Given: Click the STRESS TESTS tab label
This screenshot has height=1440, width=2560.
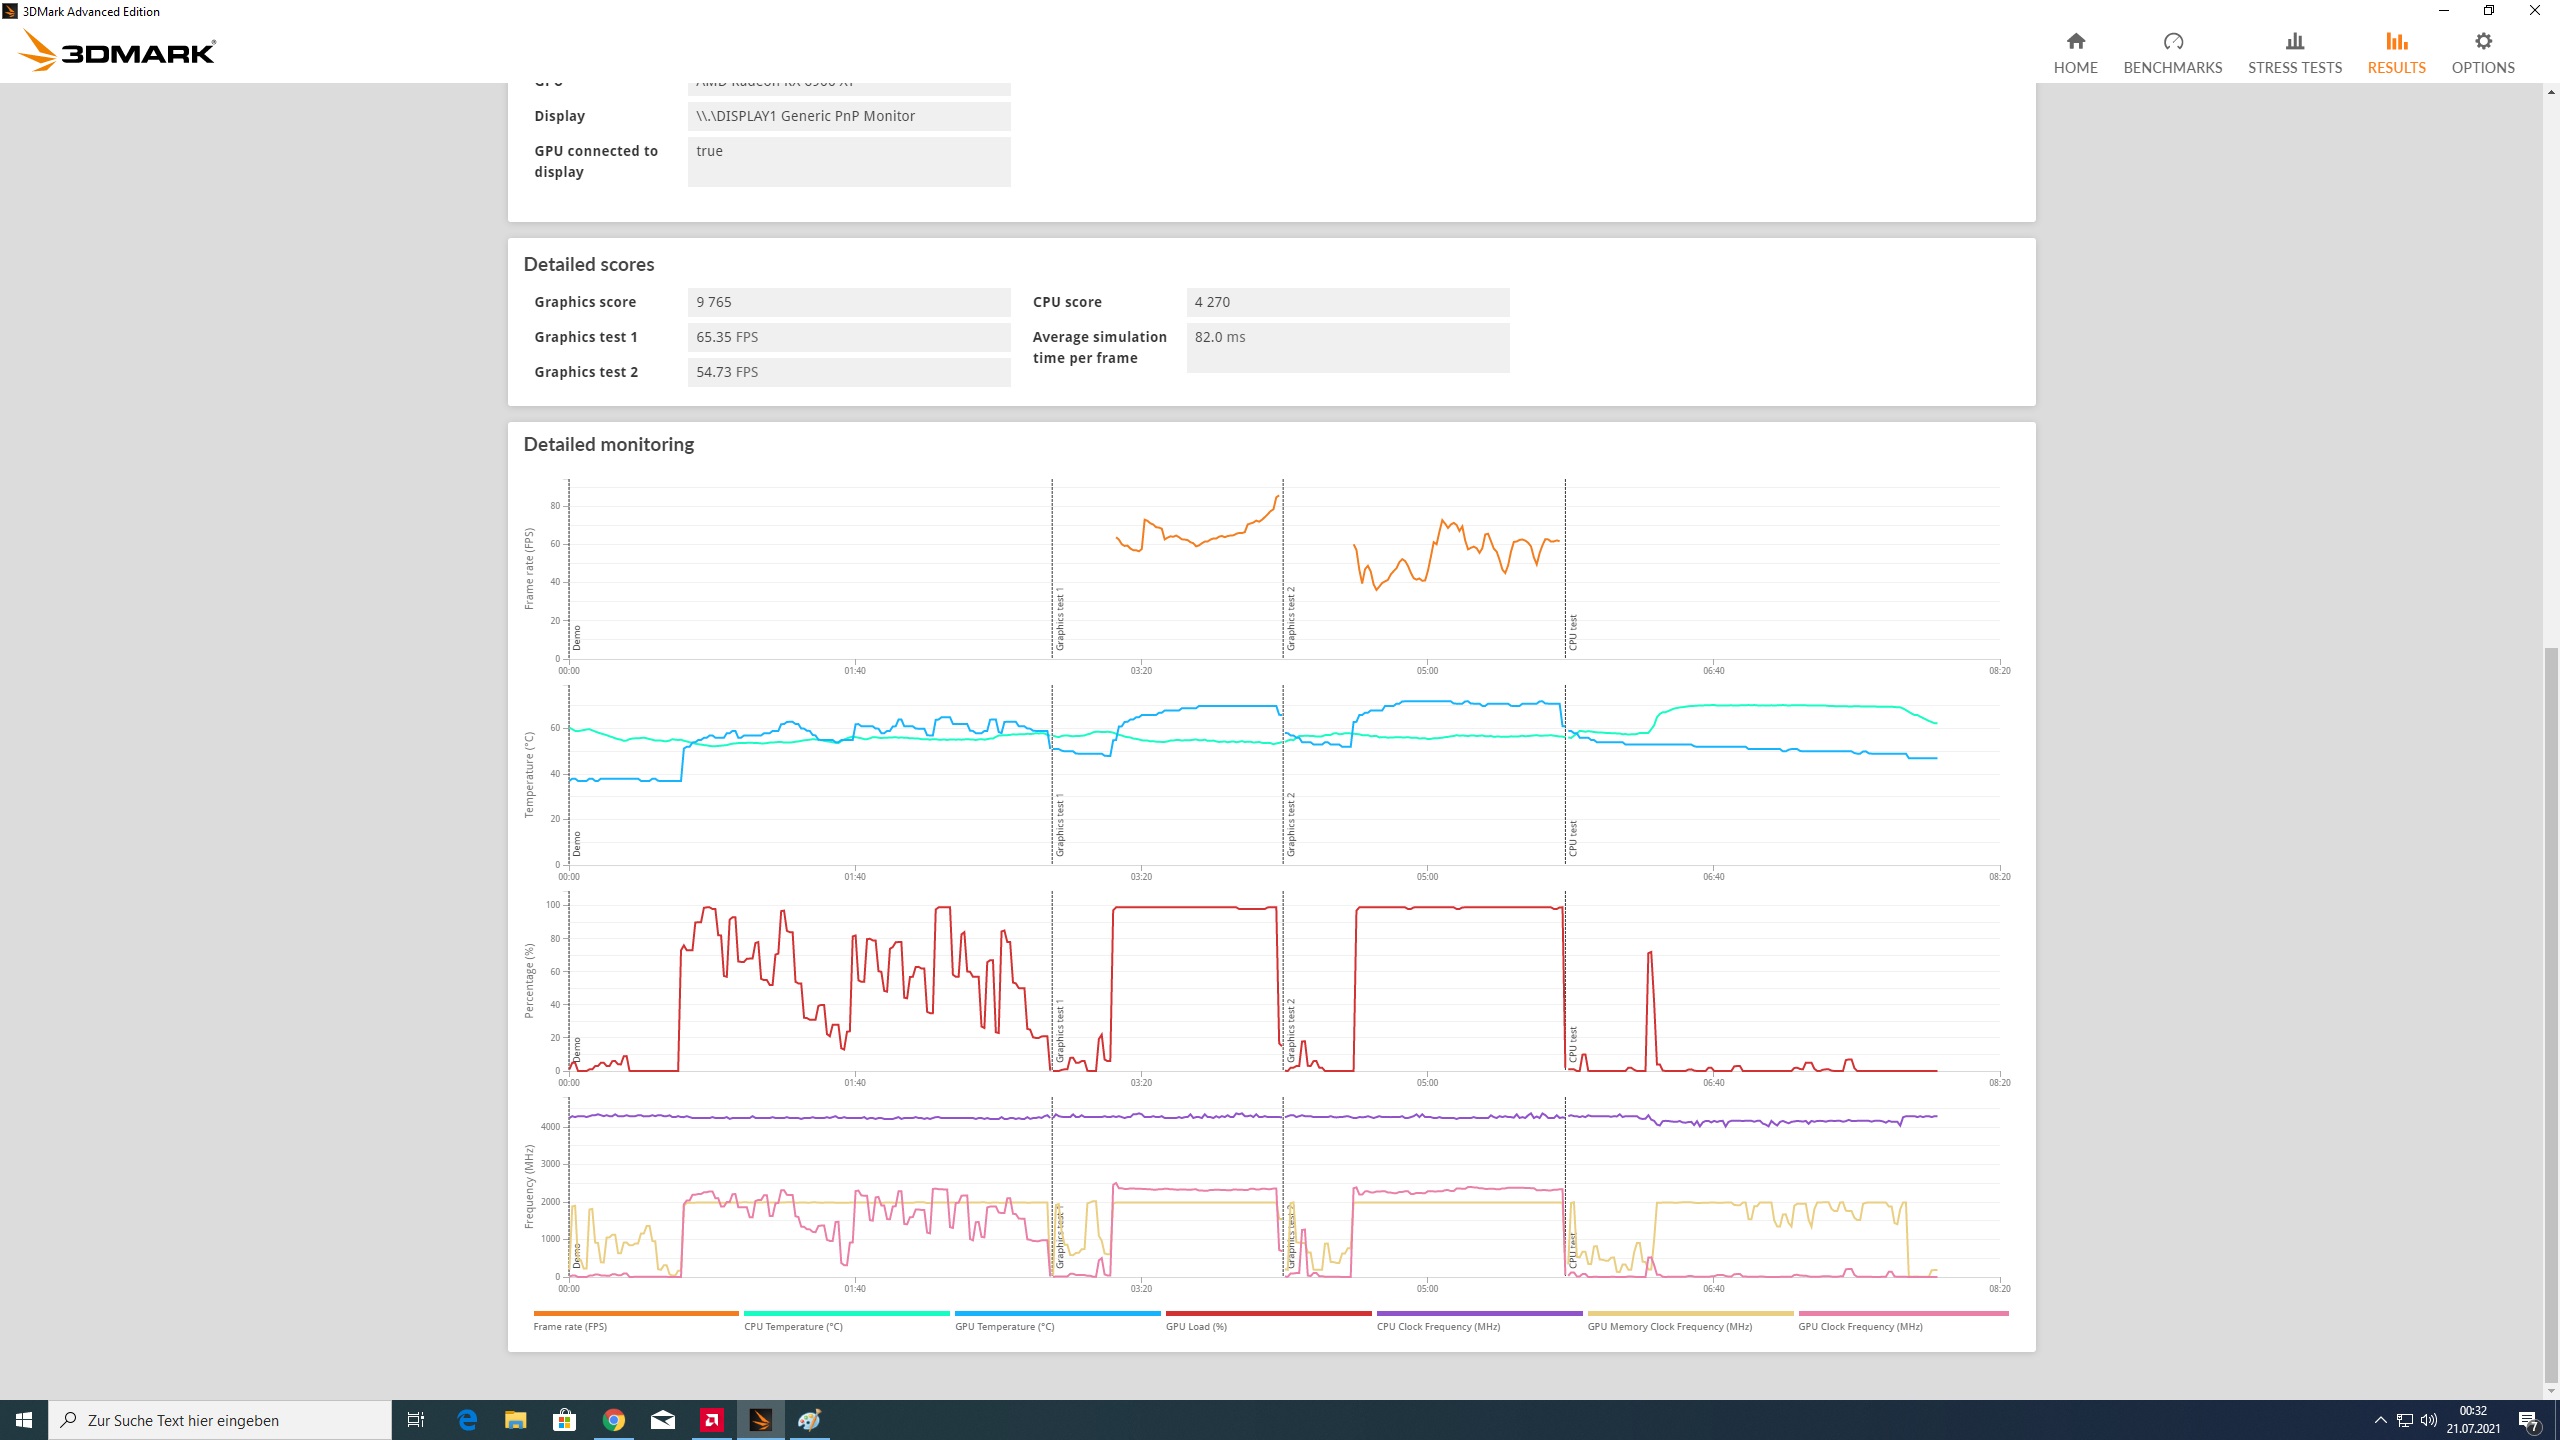Looking at the screenshot, I should 2294,67.
